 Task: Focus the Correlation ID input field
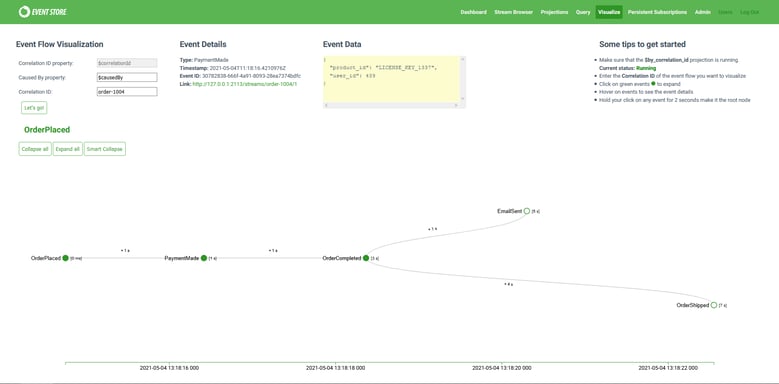click(127, 92)
